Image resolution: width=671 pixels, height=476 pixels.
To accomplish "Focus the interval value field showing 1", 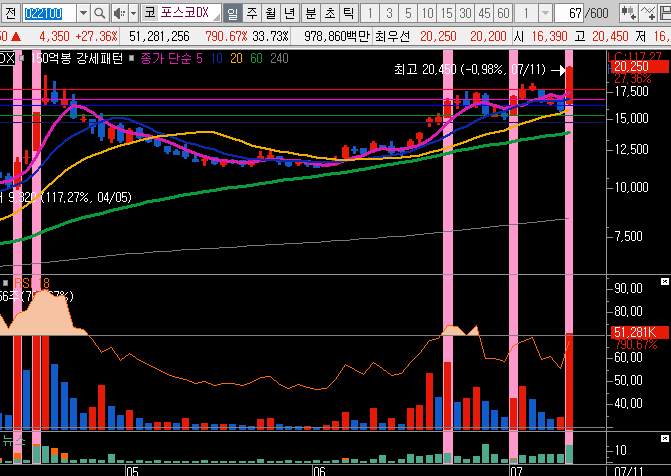I will [526, 13].
